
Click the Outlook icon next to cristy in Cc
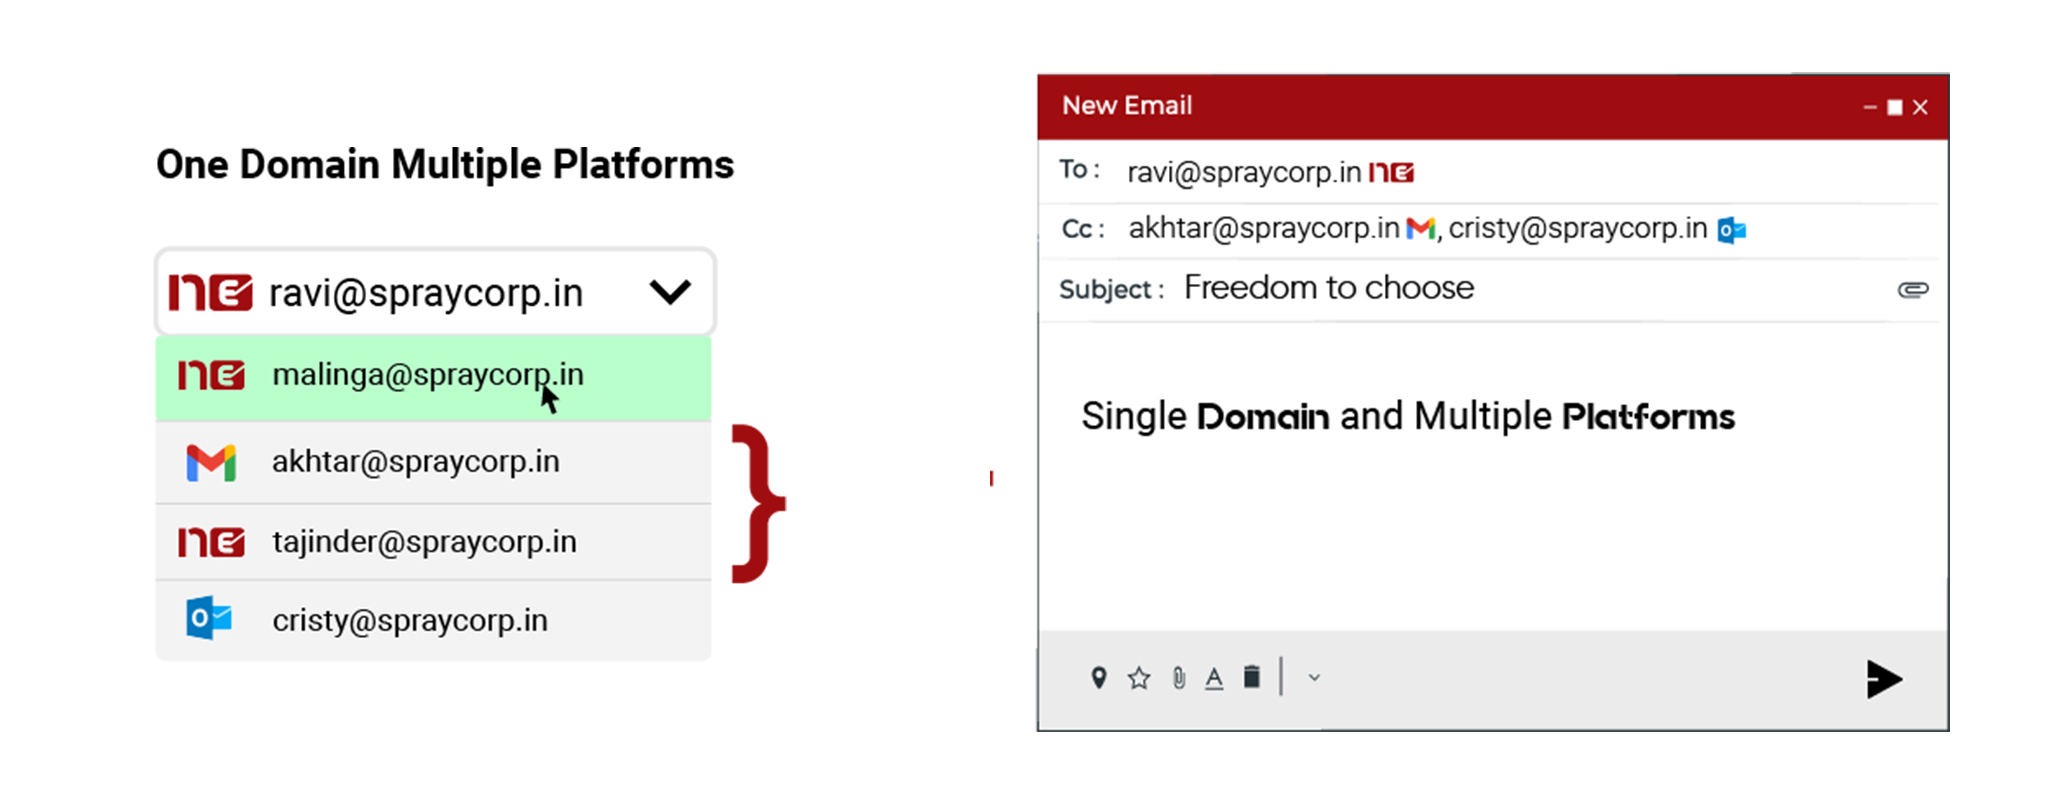point(1731,230)
